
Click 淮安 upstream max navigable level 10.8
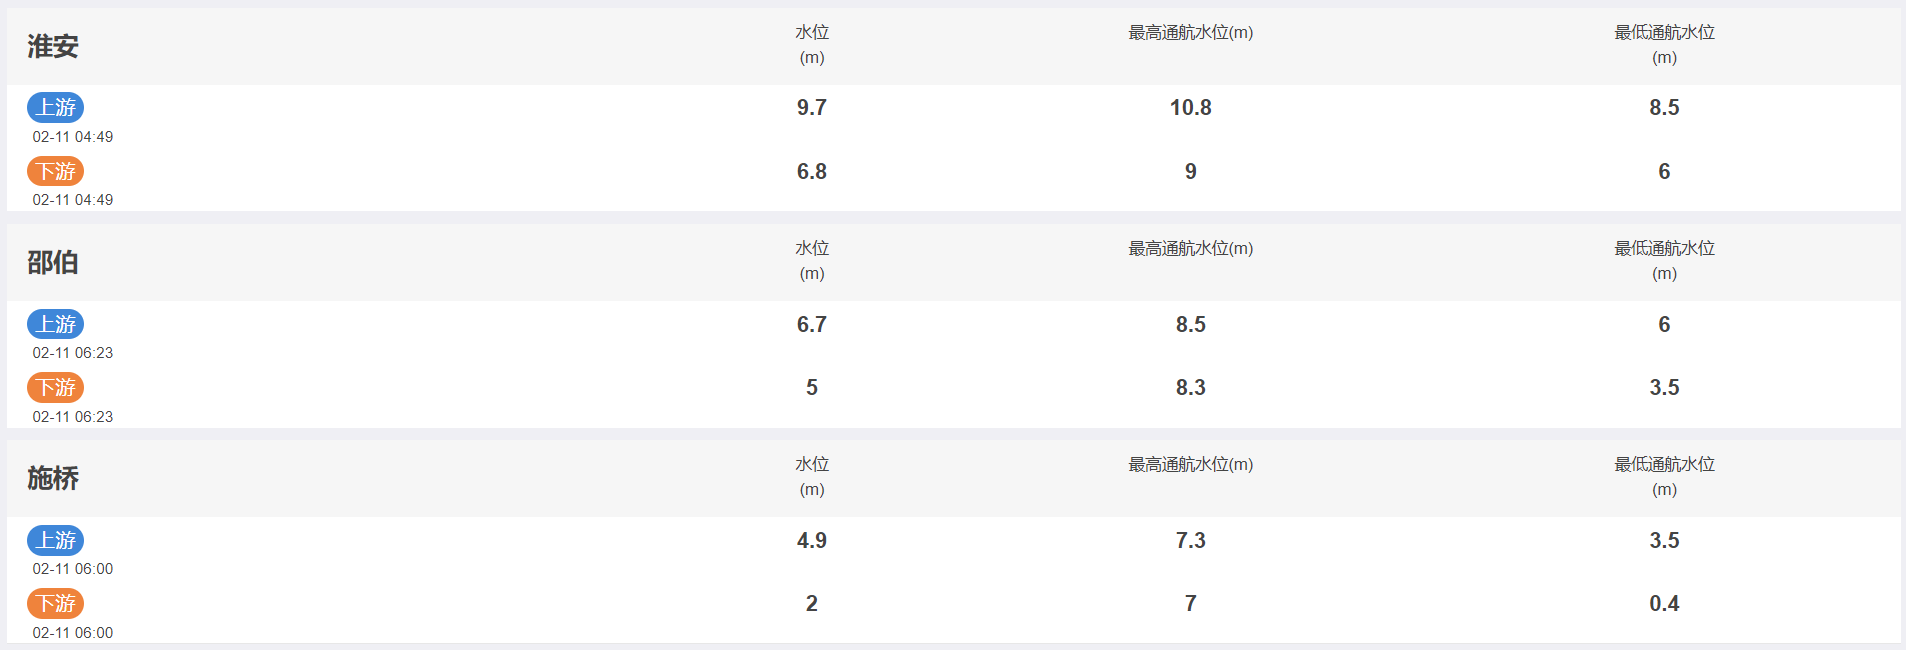pyautogui.click(x=1191, y=107)
